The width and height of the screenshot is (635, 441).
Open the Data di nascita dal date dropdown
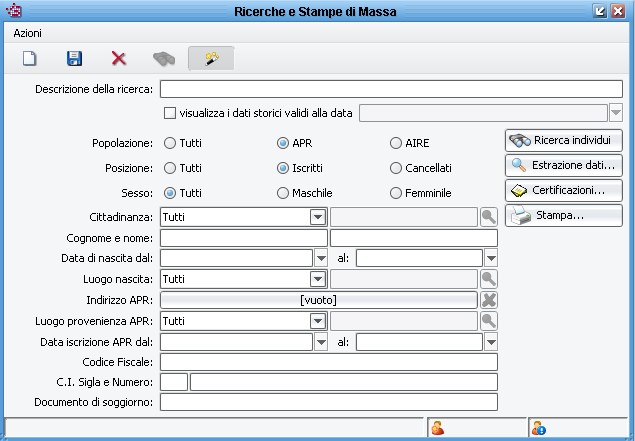point(320,258)
